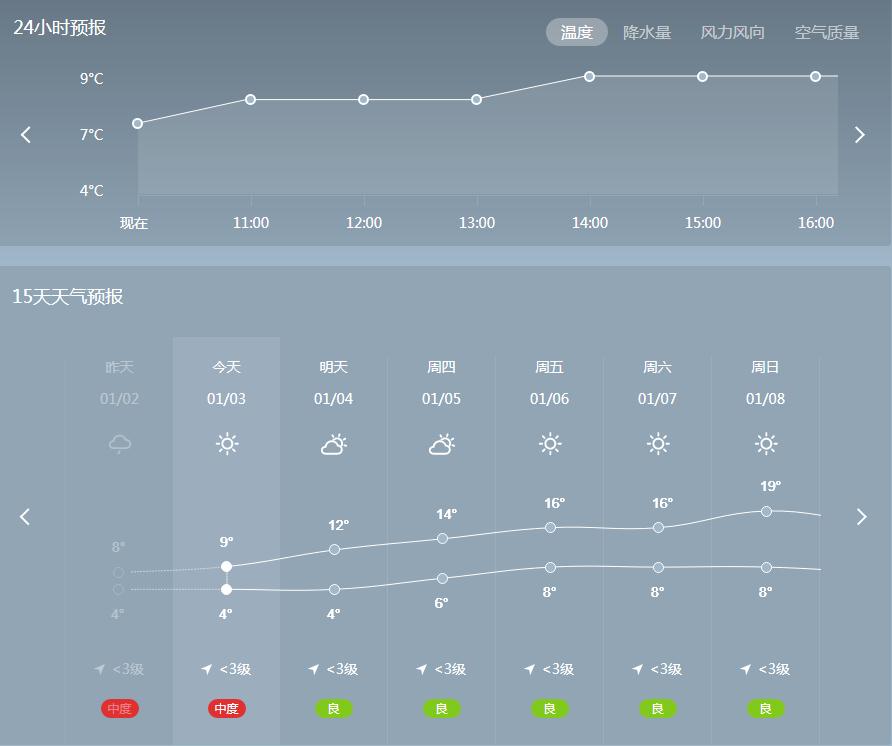
Task: Click the sunny icon for 今天
Action: 227,444
